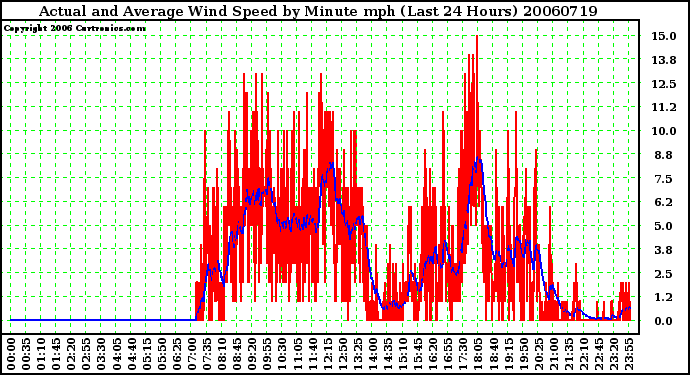Click the 08:10 time label

pos(222,354)
